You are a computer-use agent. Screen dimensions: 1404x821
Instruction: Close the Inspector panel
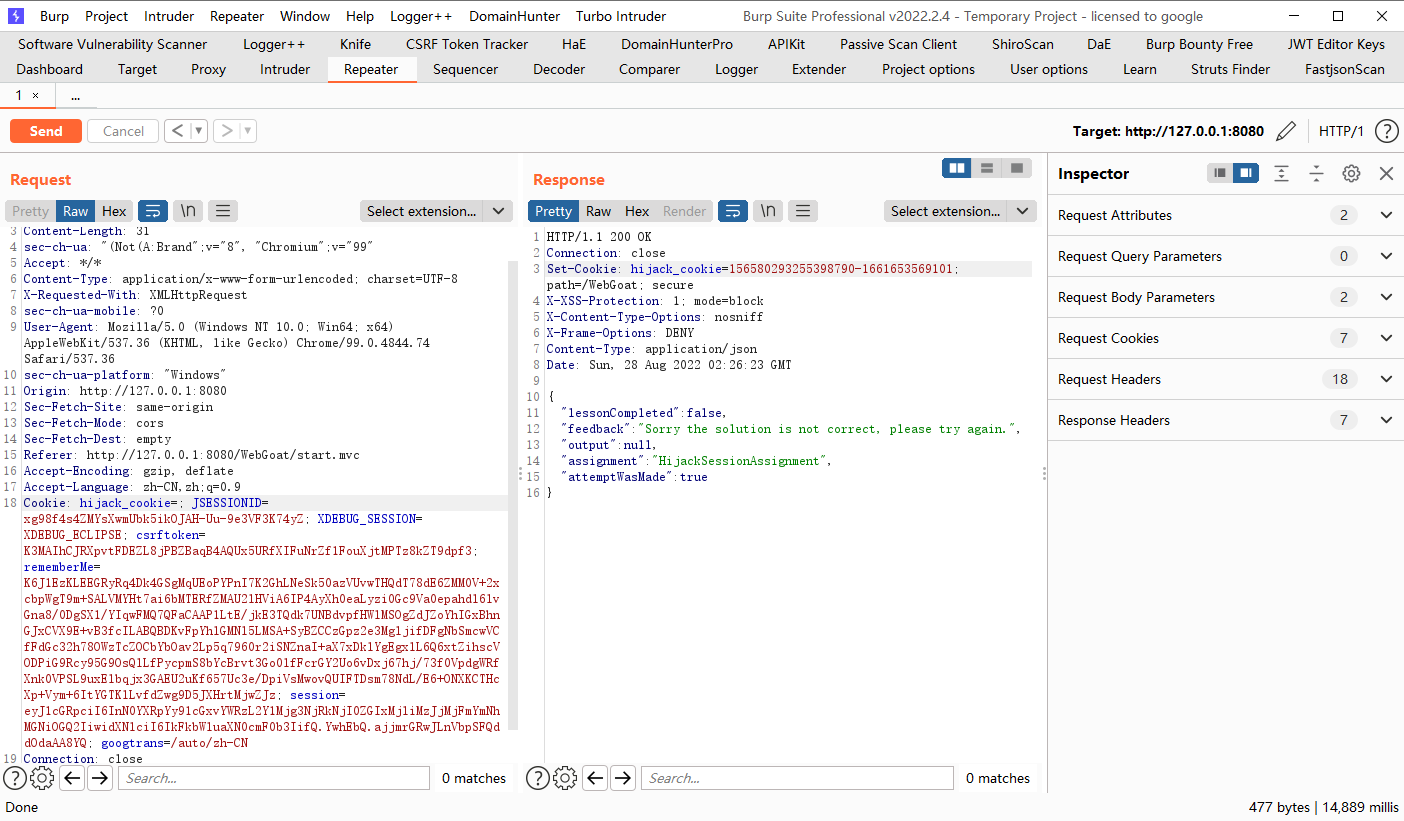tap(1386, 173)
